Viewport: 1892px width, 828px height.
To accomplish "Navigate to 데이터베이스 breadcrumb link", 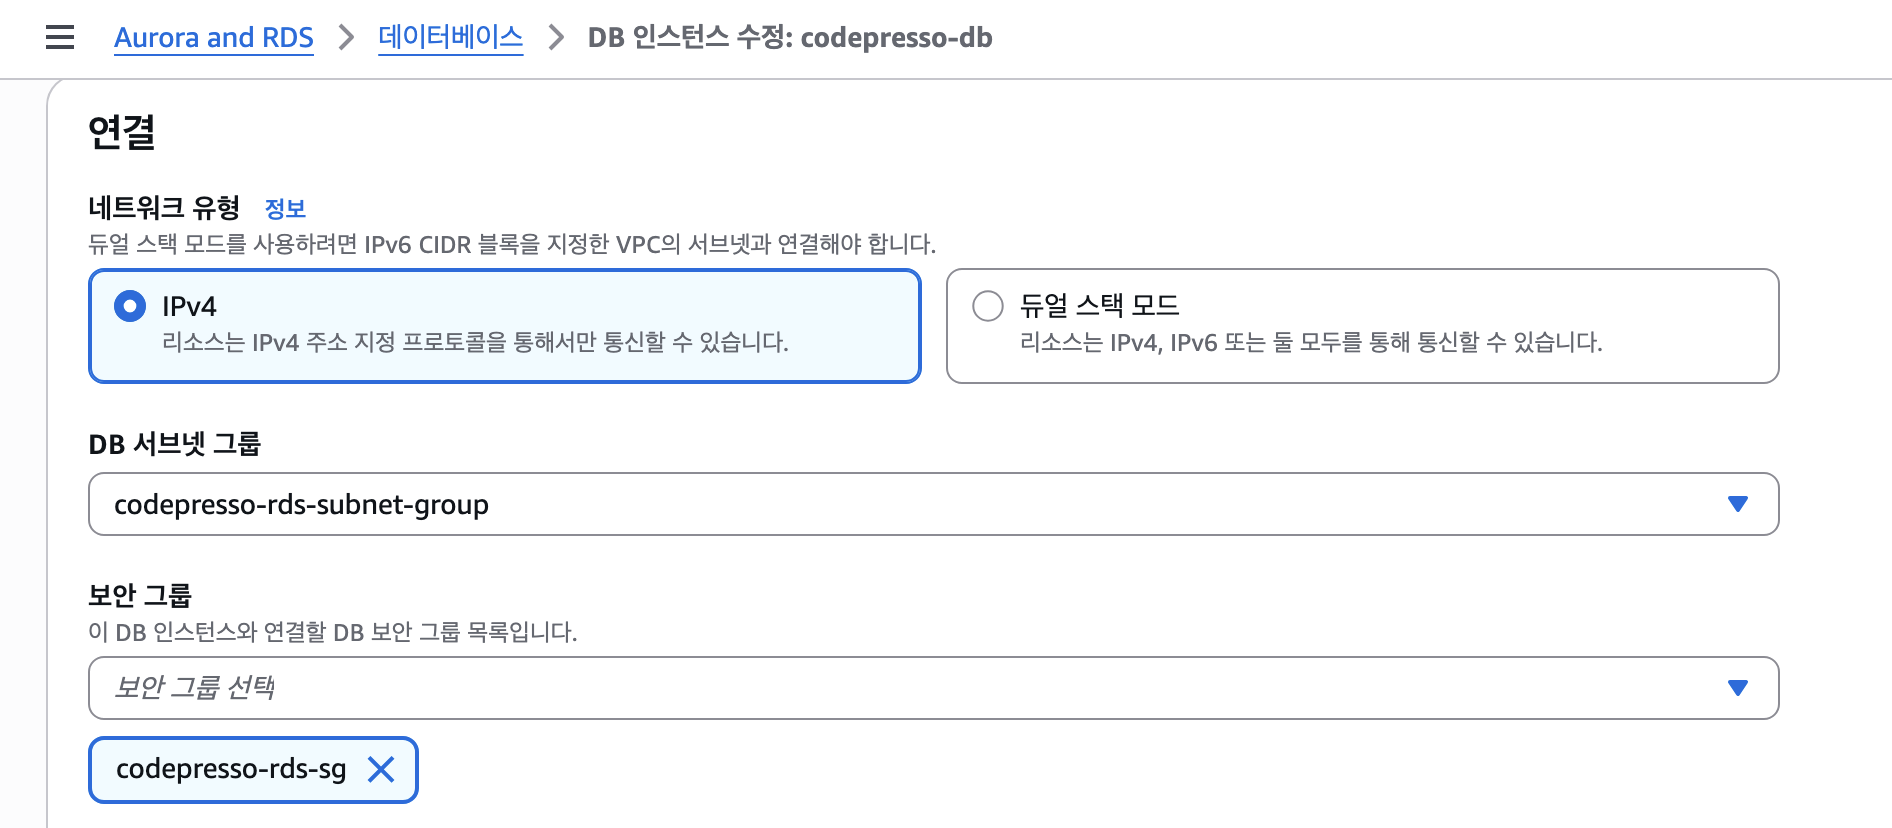I will [x=451, y=38].
